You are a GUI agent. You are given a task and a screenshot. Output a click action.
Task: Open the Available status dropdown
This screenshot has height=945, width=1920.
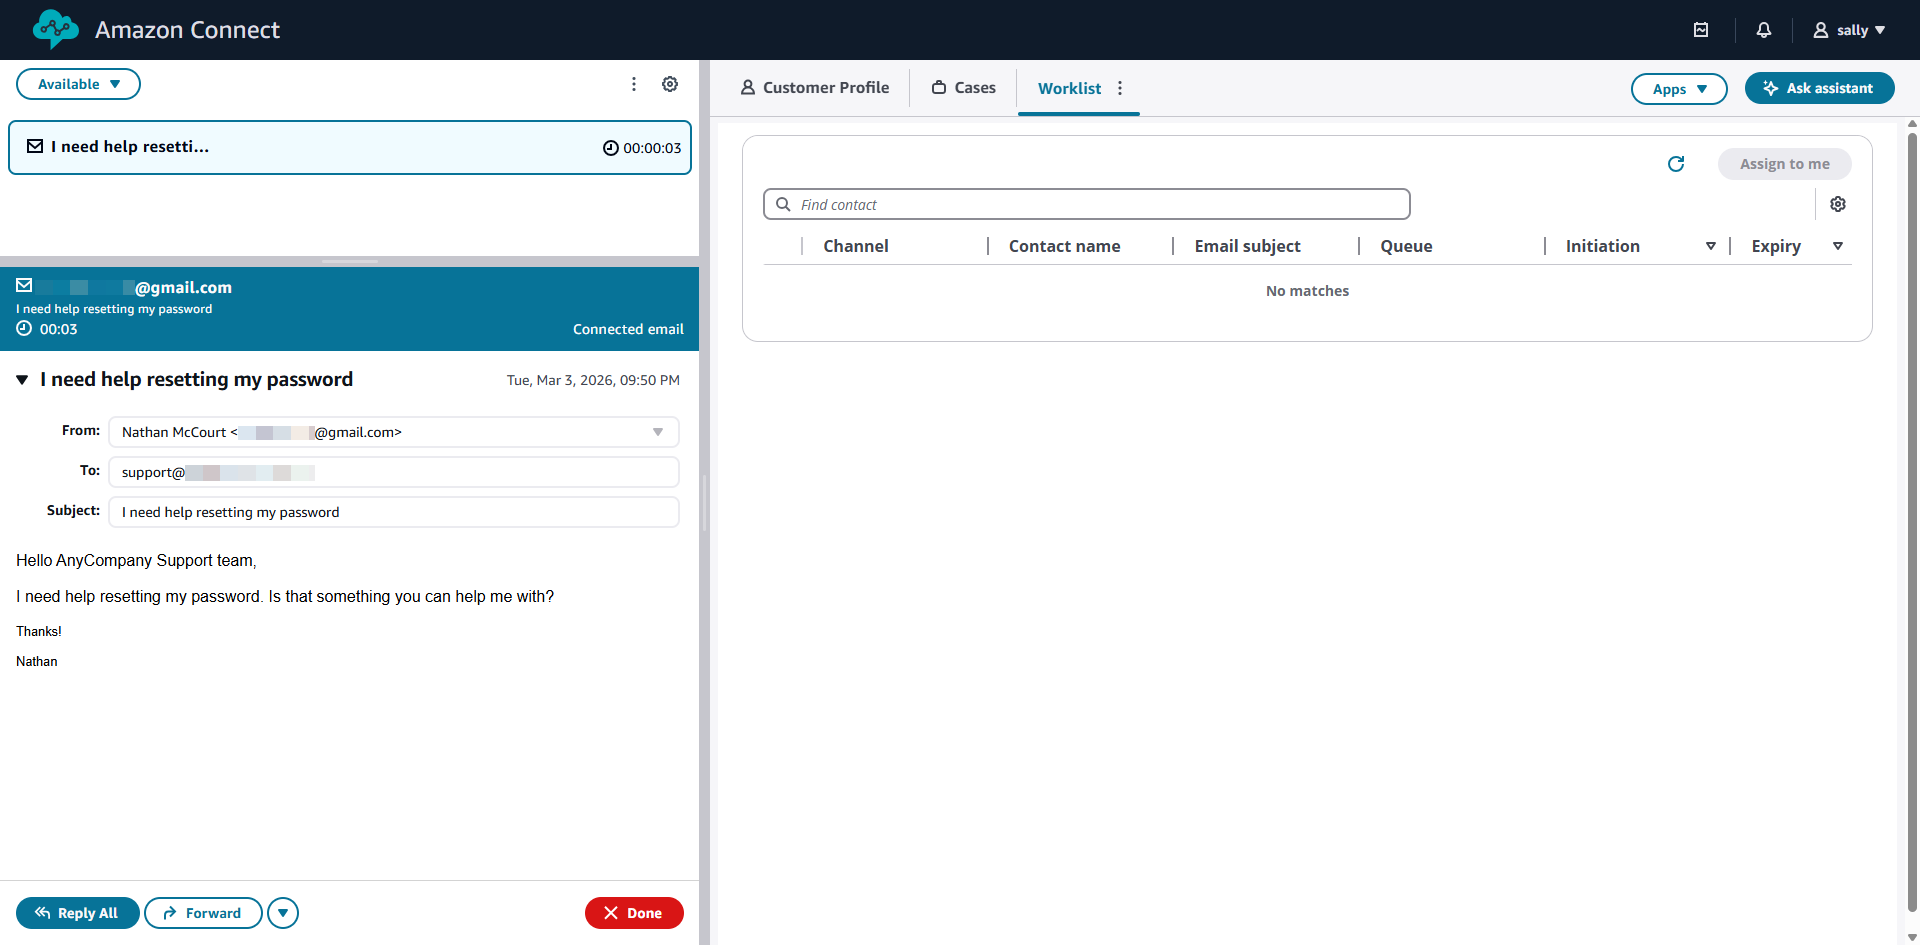(x=78, y=84)
